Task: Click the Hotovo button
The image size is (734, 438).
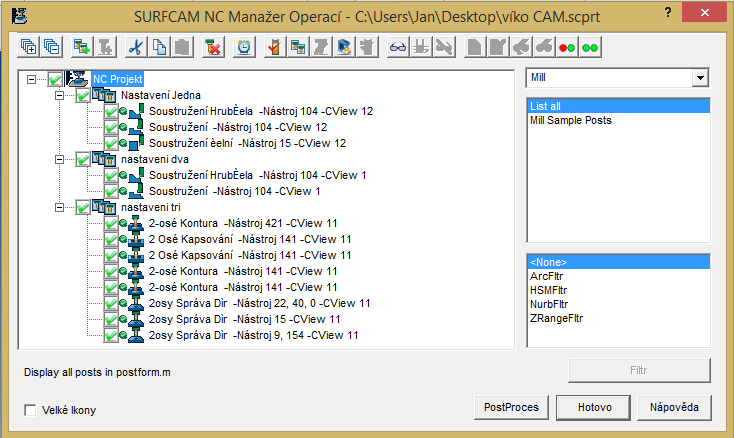Action: click(594, 407)
